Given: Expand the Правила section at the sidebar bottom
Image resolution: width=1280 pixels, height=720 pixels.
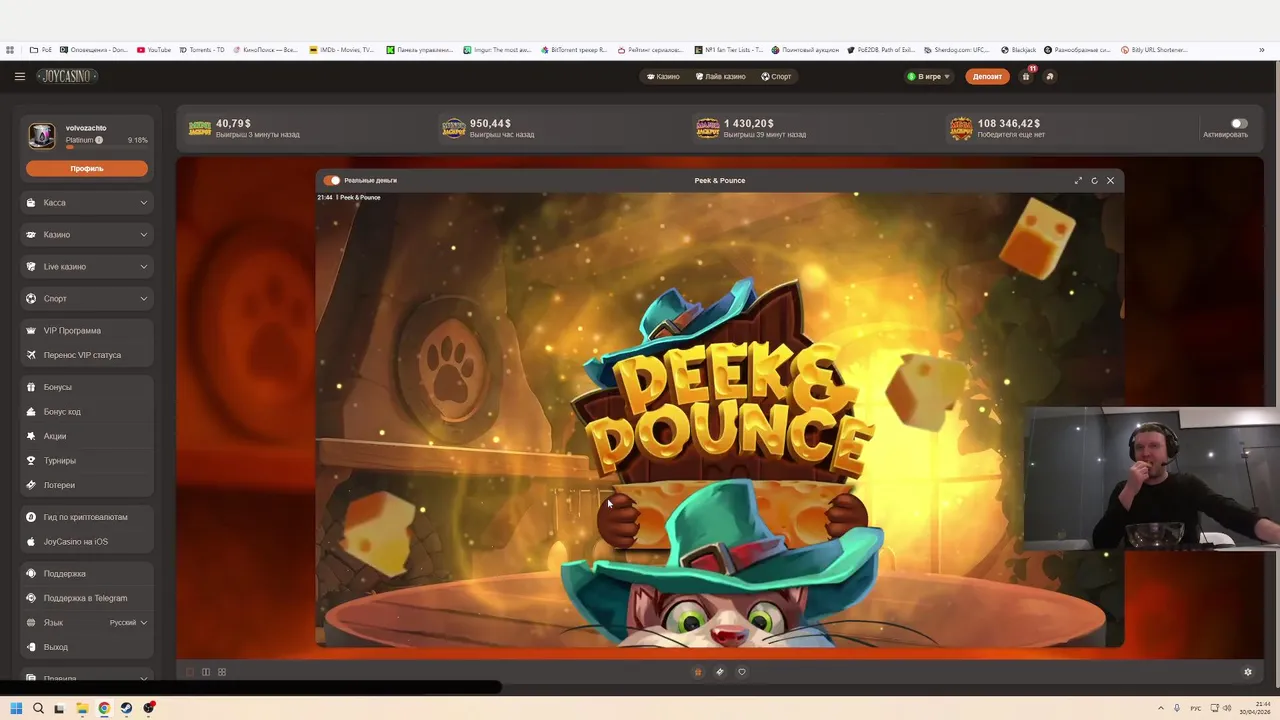Looking at the screenshot, I should click(x=87, y=678).
